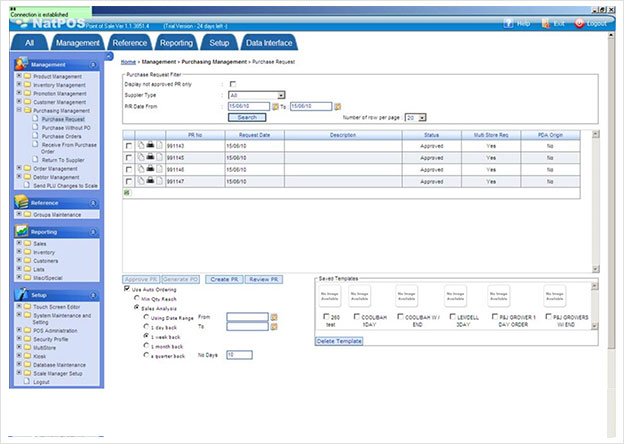Switch to the Management tab
This screenshot has width=624, height=444.
[78, 43]
